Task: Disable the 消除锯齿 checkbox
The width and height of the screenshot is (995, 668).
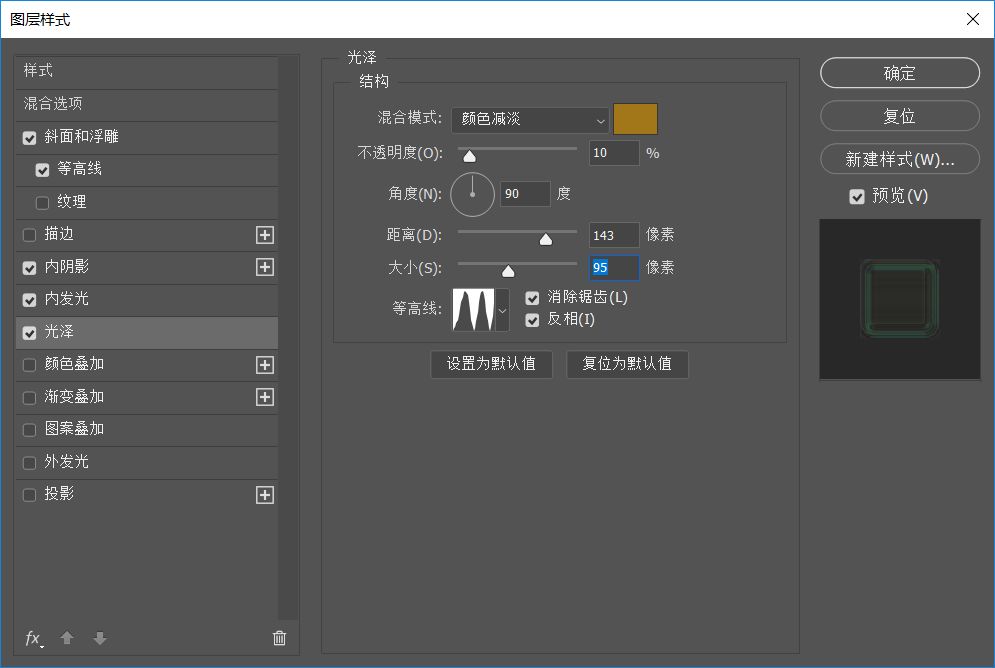Action: click(532, 298)
